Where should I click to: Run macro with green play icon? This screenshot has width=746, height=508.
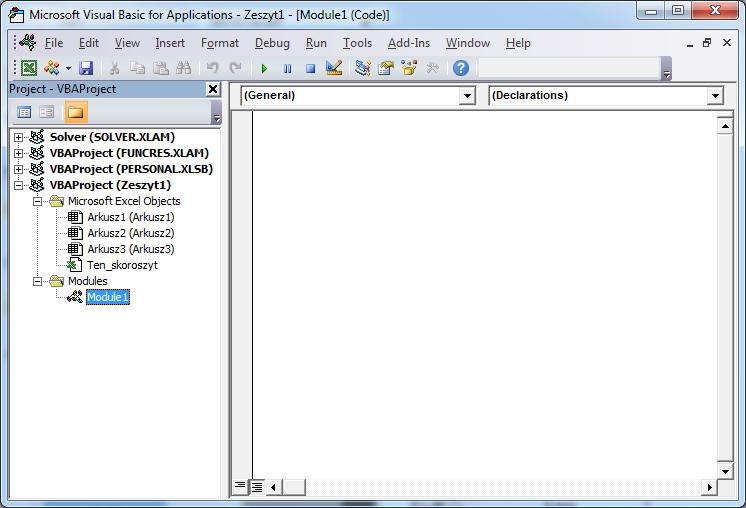click(x=265, y=69)
